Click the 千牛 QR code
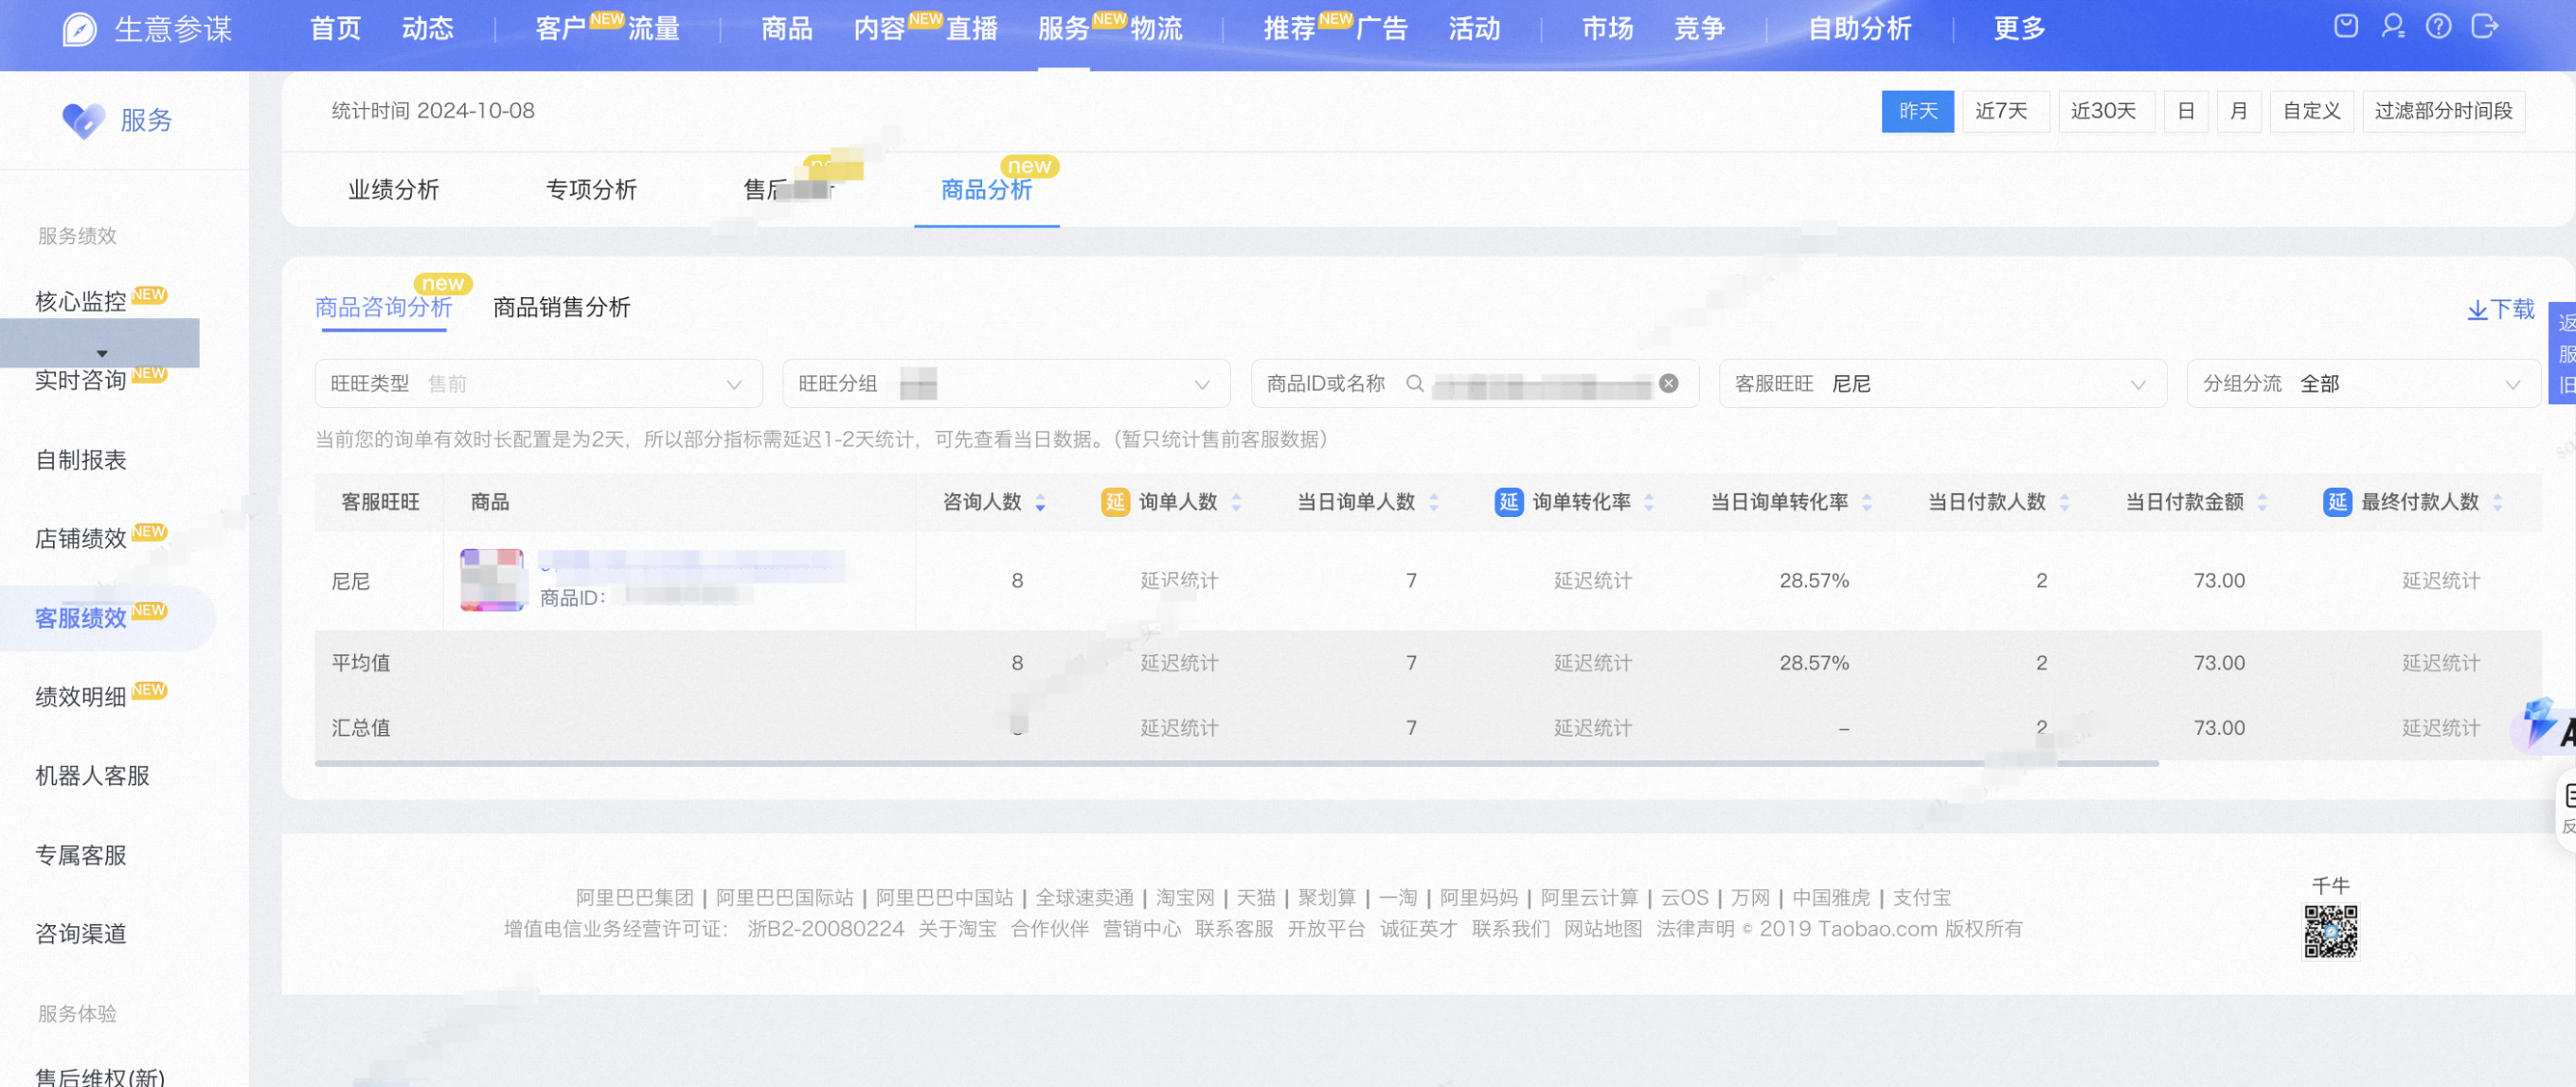The image size is (2576, 1087). coord(2330,931)
